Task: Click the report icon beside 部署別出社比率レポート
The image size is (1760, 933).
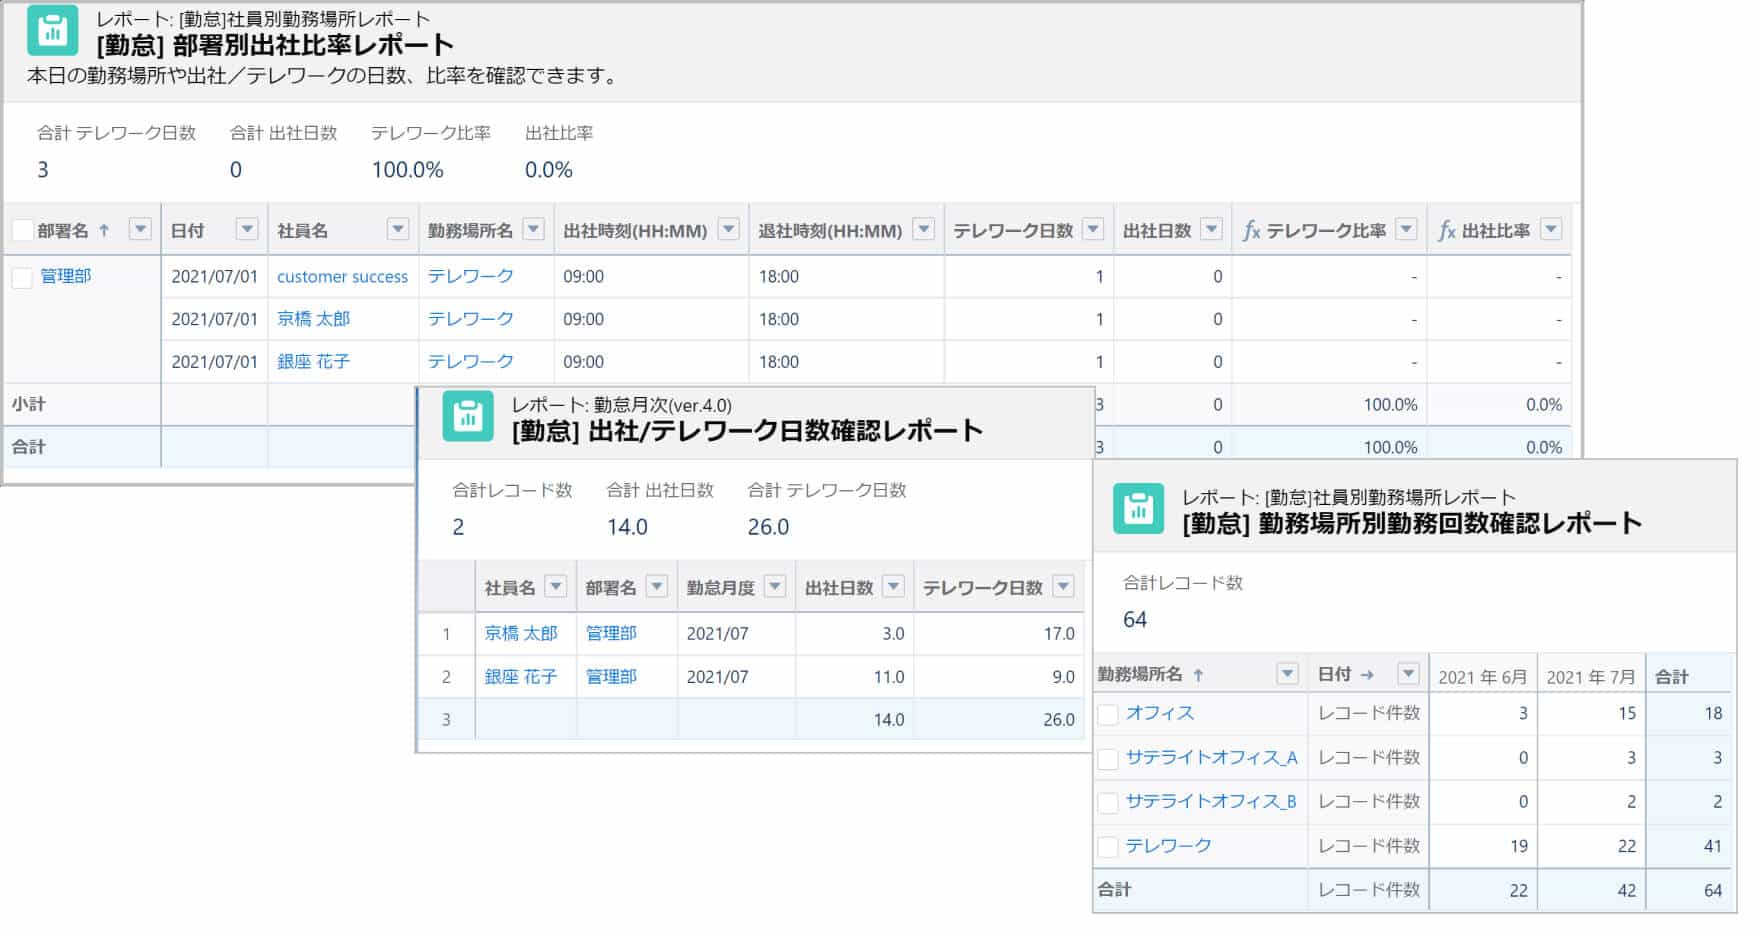Action: 52,31
